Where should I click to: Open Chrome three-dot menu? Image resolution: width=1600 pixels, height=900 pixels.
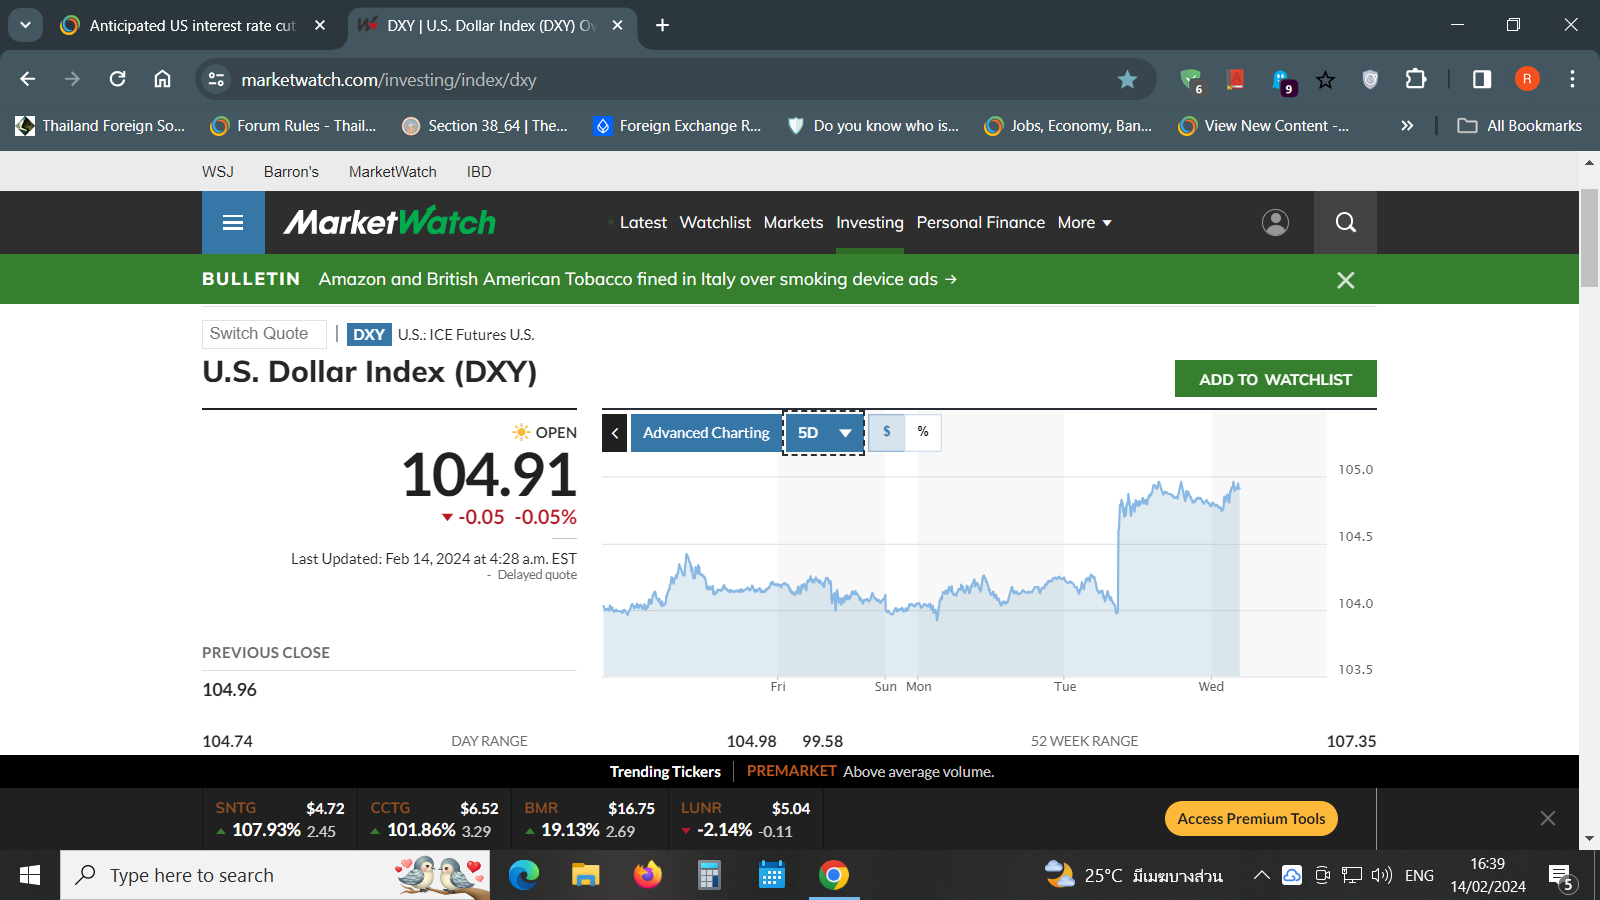1572,79
